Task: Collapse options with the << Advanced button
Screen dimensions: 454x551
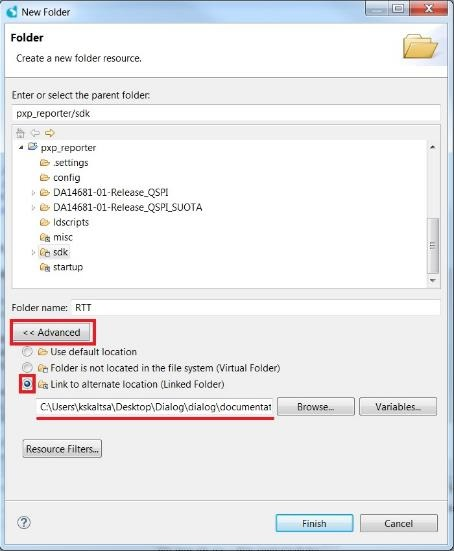Action: [52, 332]
